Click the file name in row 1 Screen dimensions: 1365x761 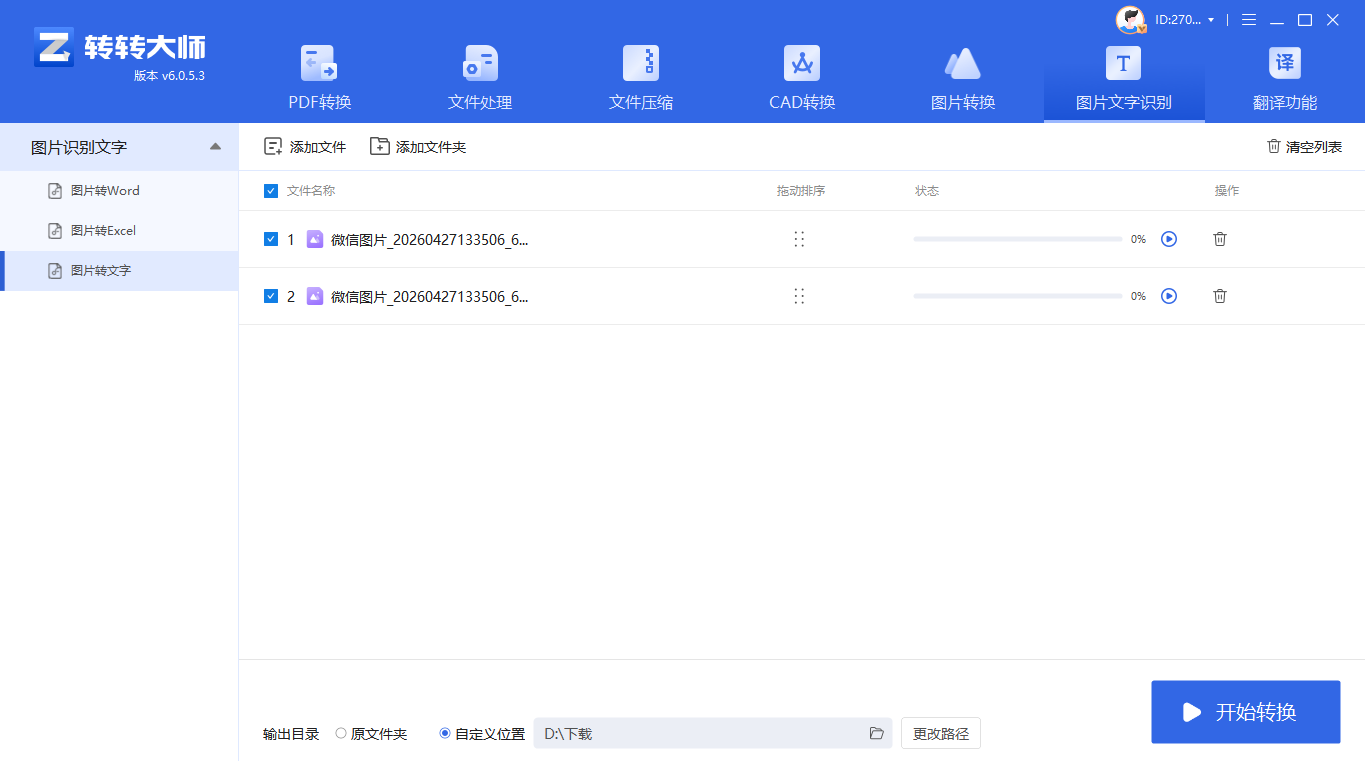click(430, 239)
